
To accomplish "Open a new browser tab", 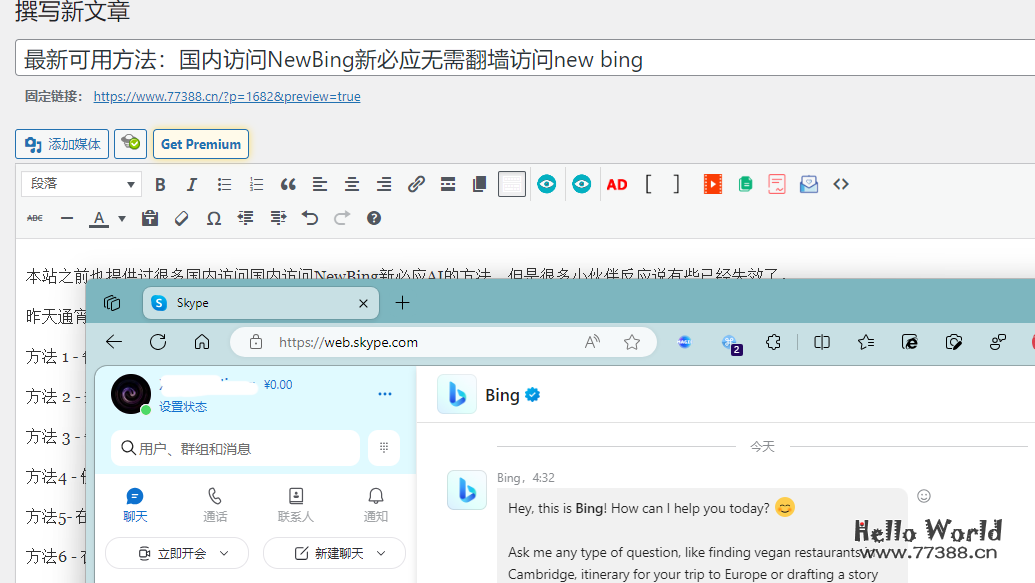I will pos(402,302).
